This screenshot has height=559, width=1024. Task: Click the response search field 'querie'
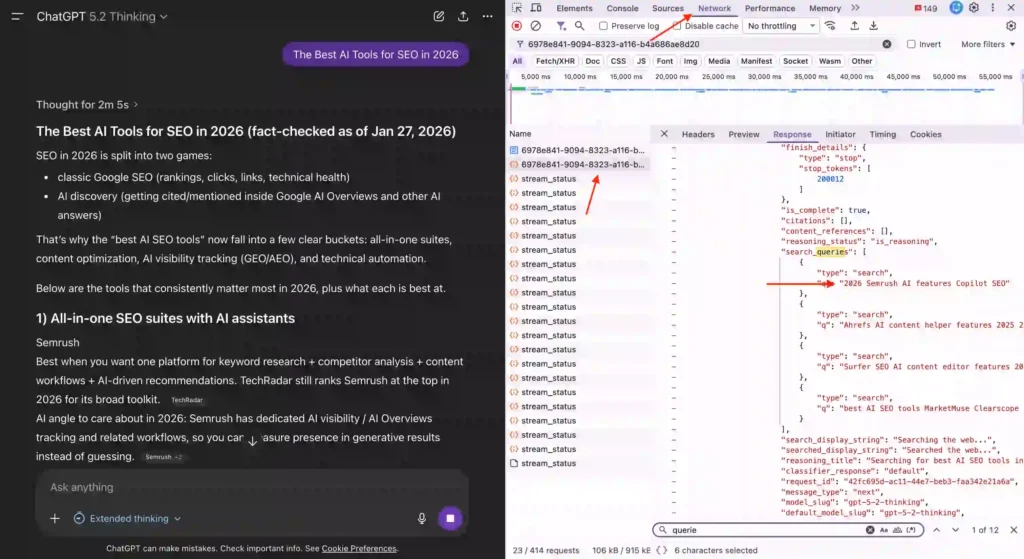click(x=767, y=530)
